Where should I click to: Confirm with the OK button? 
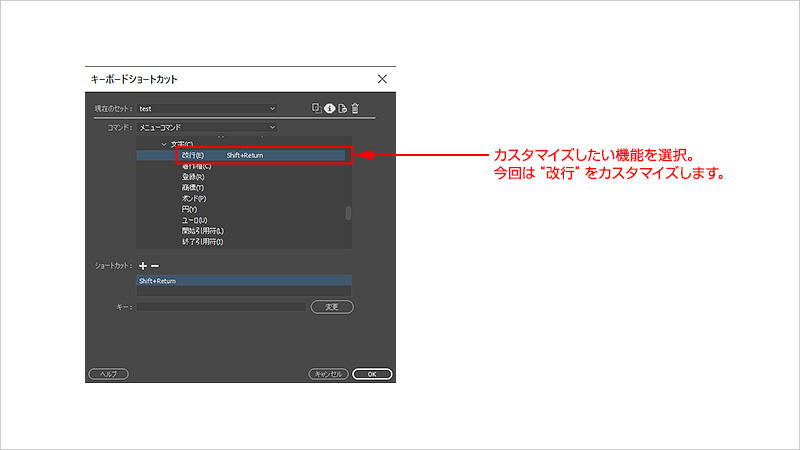(x=372, y=374)
